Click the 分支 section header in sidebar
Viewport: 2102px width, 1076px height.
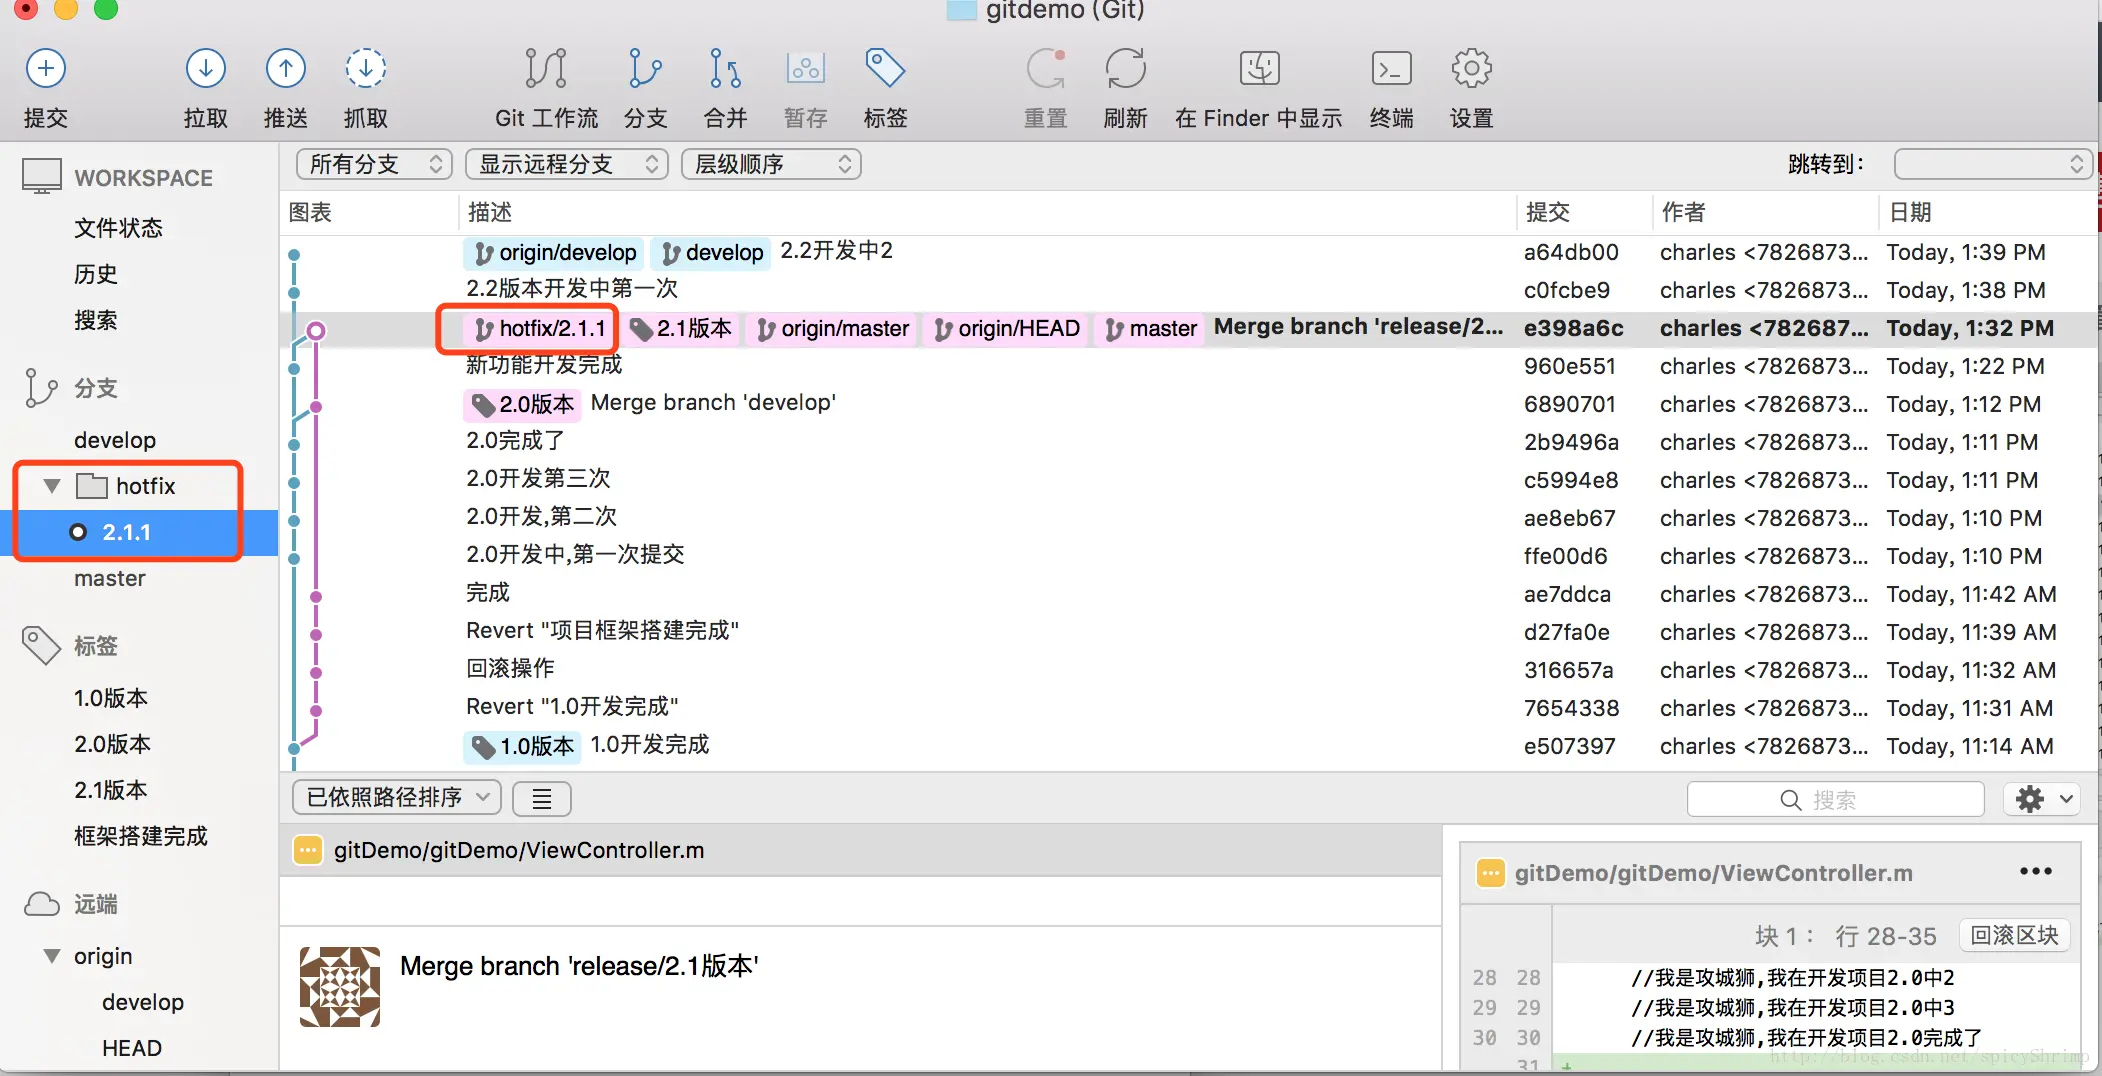96,388
